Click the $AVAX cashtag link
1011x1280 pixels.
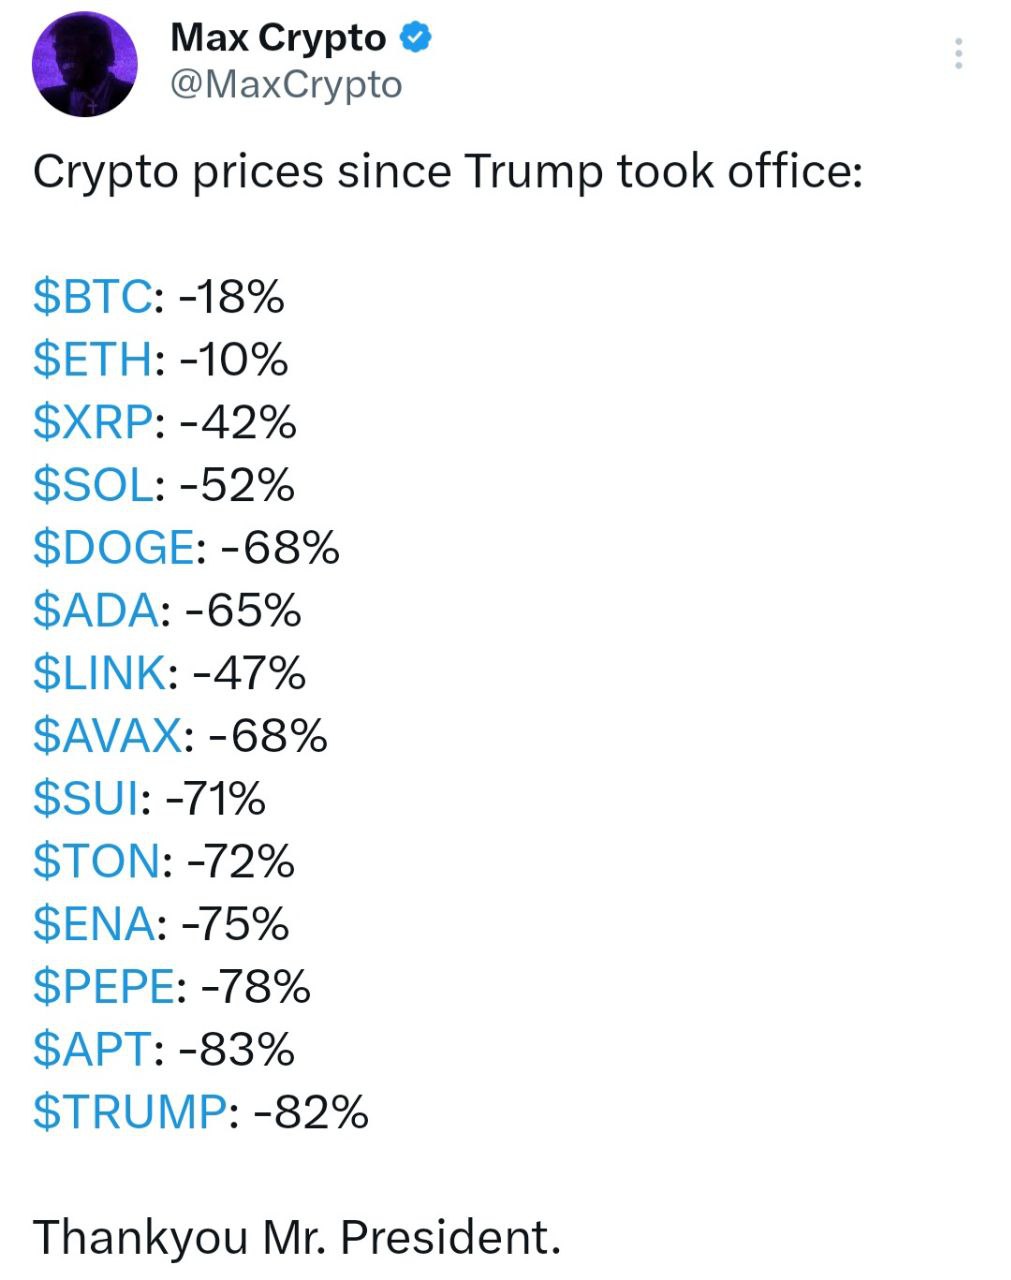point(107,735)
